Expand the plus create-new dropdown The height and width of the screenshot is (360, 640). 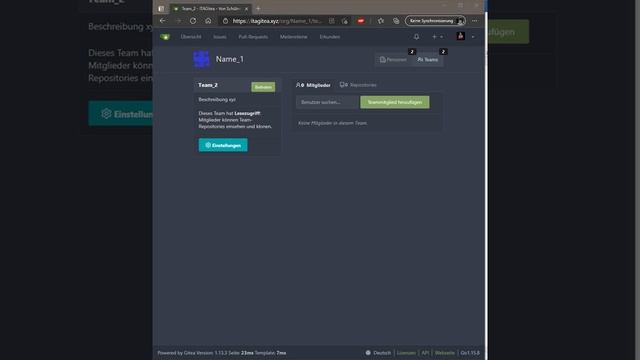point(437,37)
